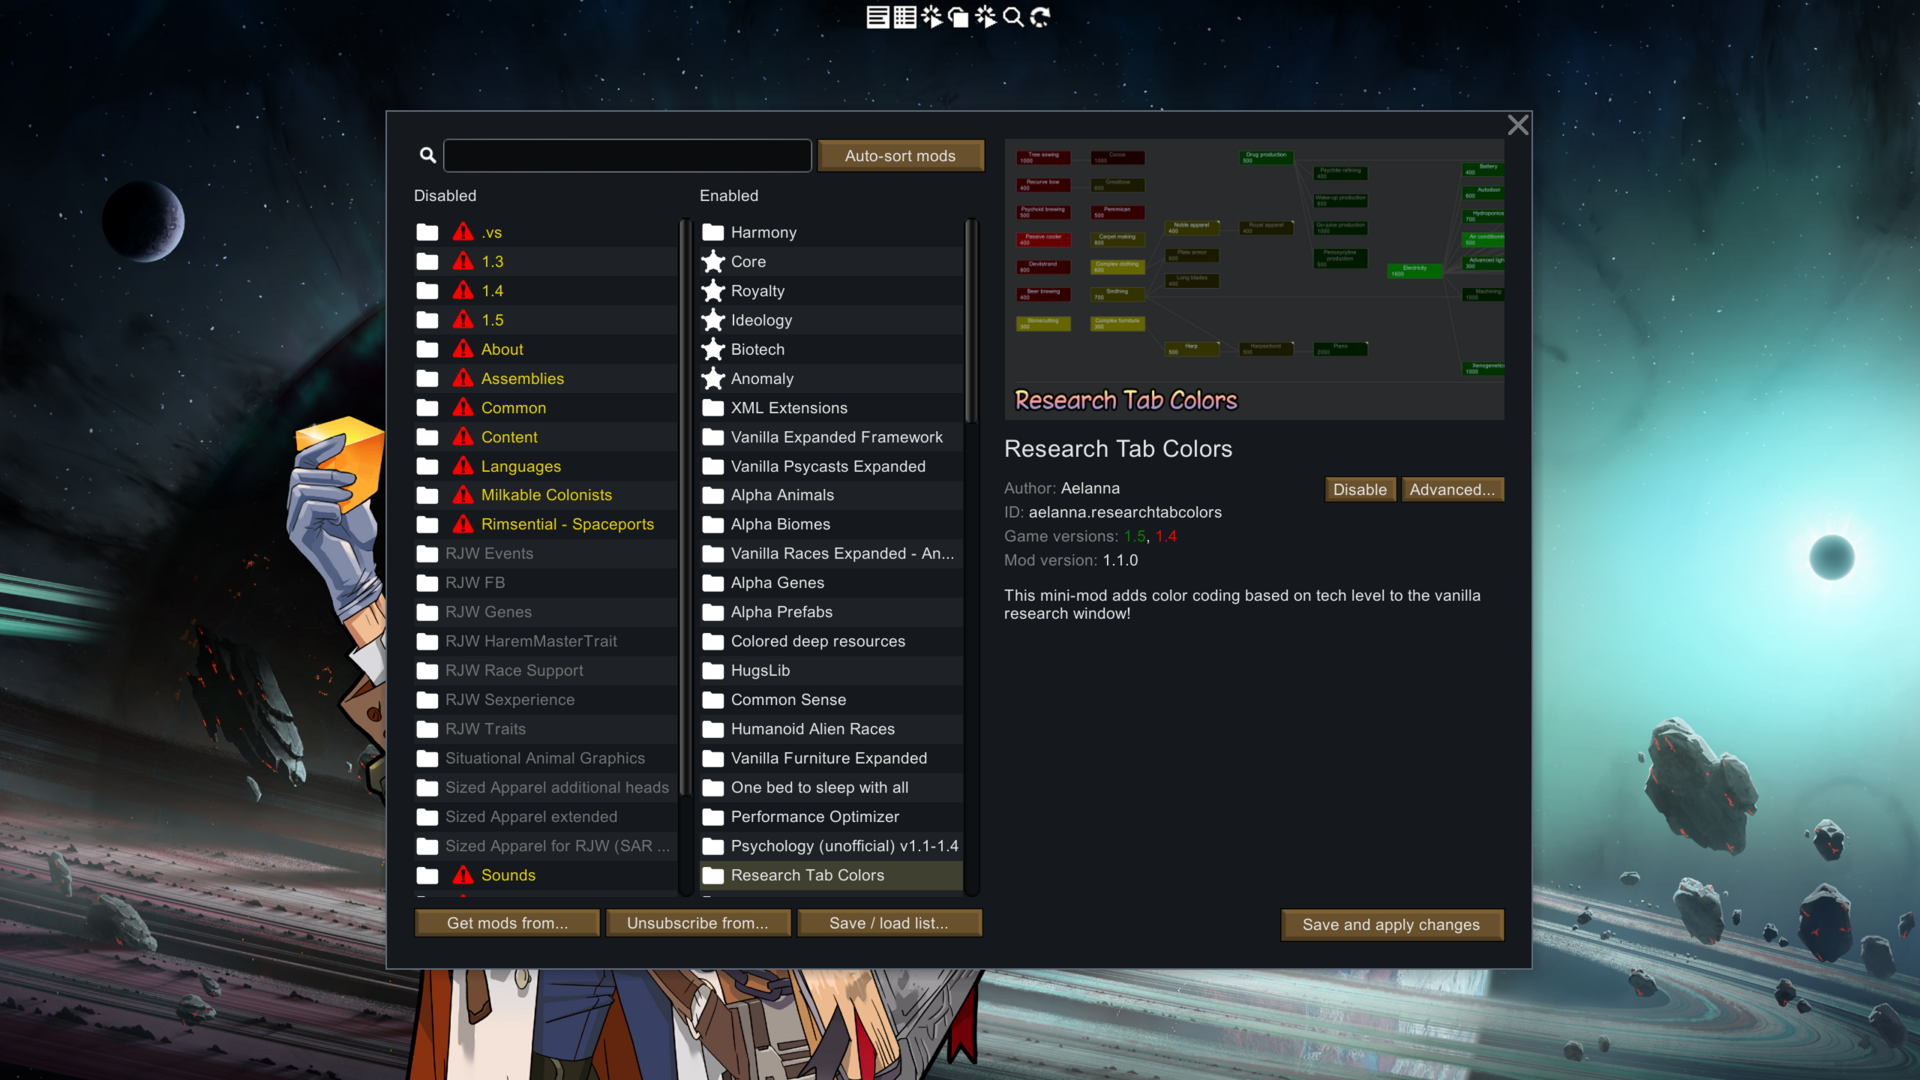Click the star icon beside Core

click(x=713, y=261)
